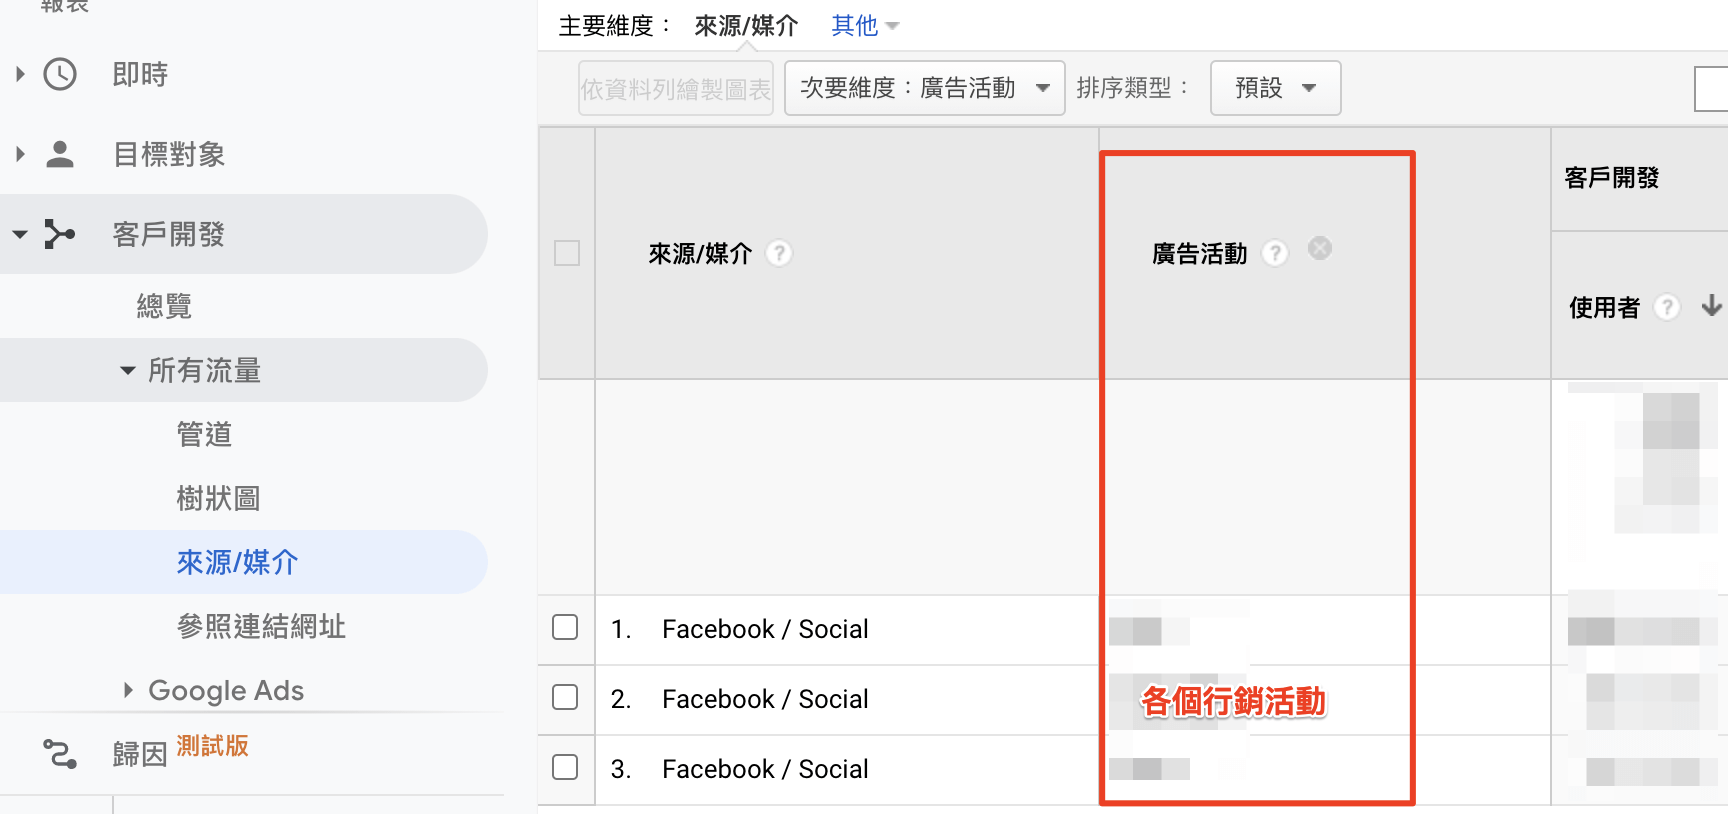
Task: Select row 3 Facebook / Social checkbox
Action: 565,767
